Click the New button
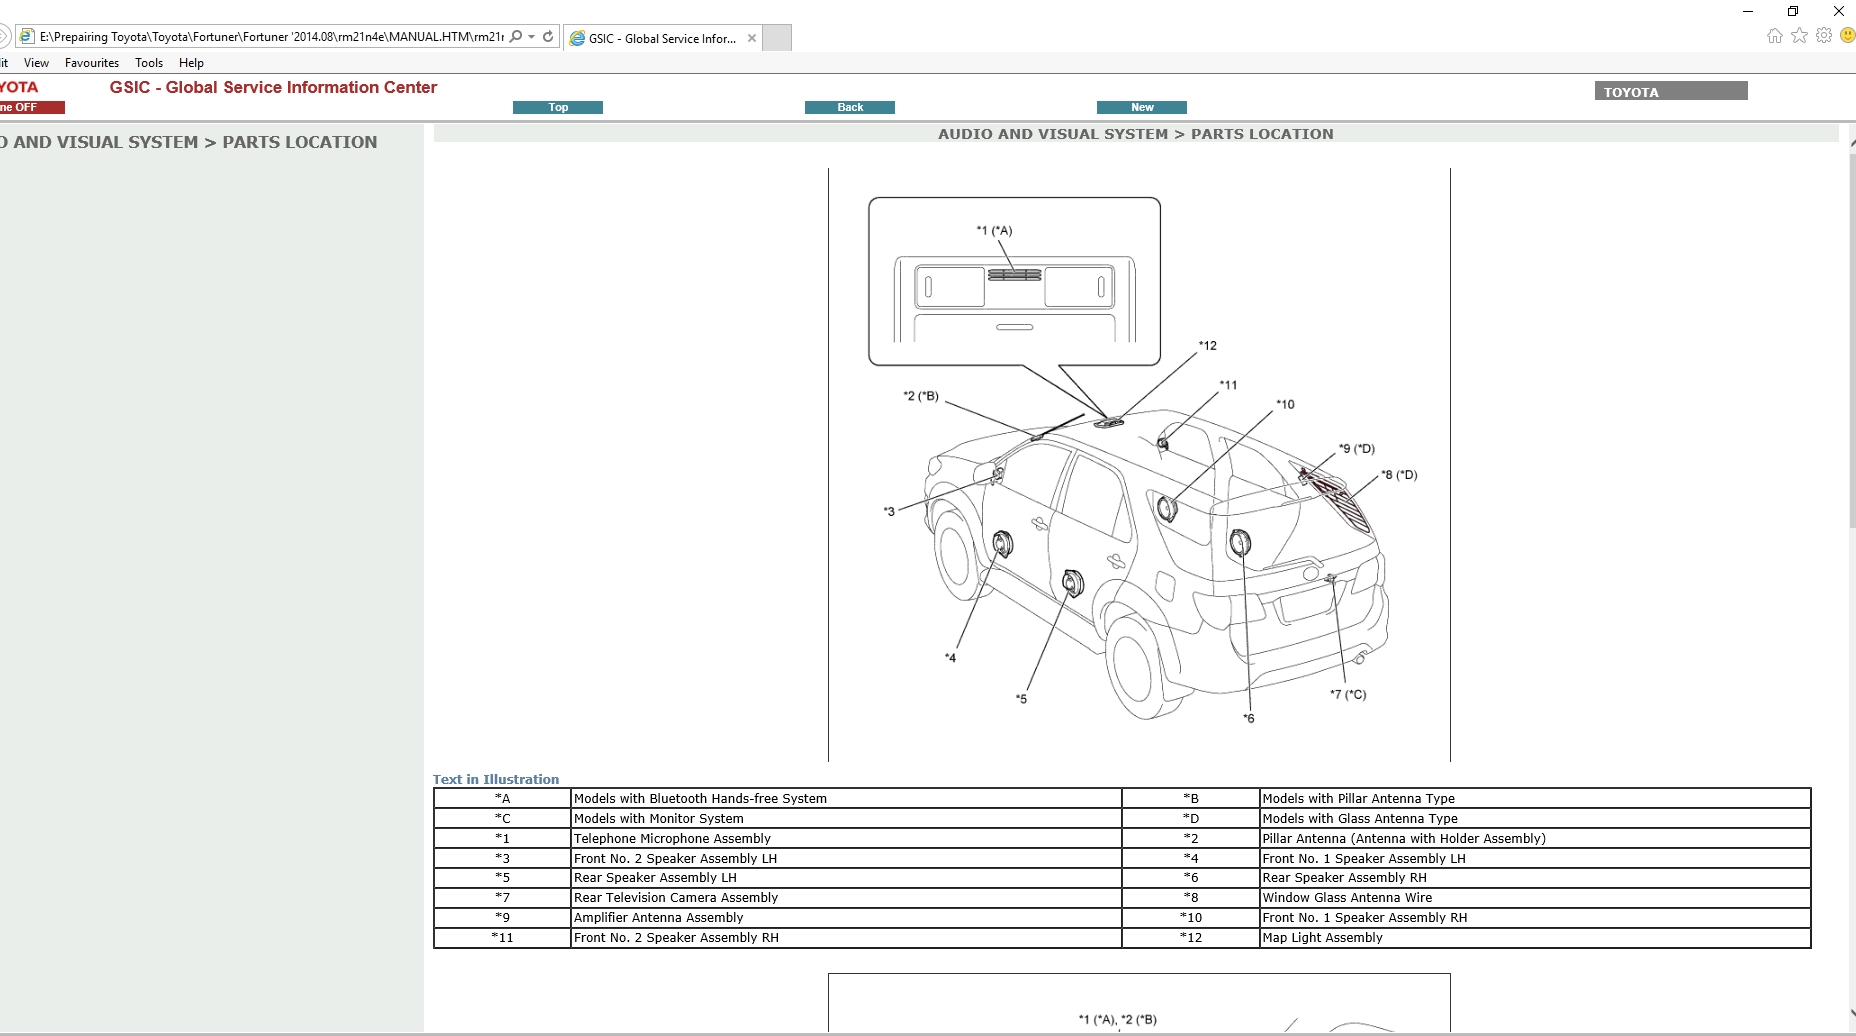Image resolution: width=1856 pixels, height=1036 pixels. click(1142, 107)
